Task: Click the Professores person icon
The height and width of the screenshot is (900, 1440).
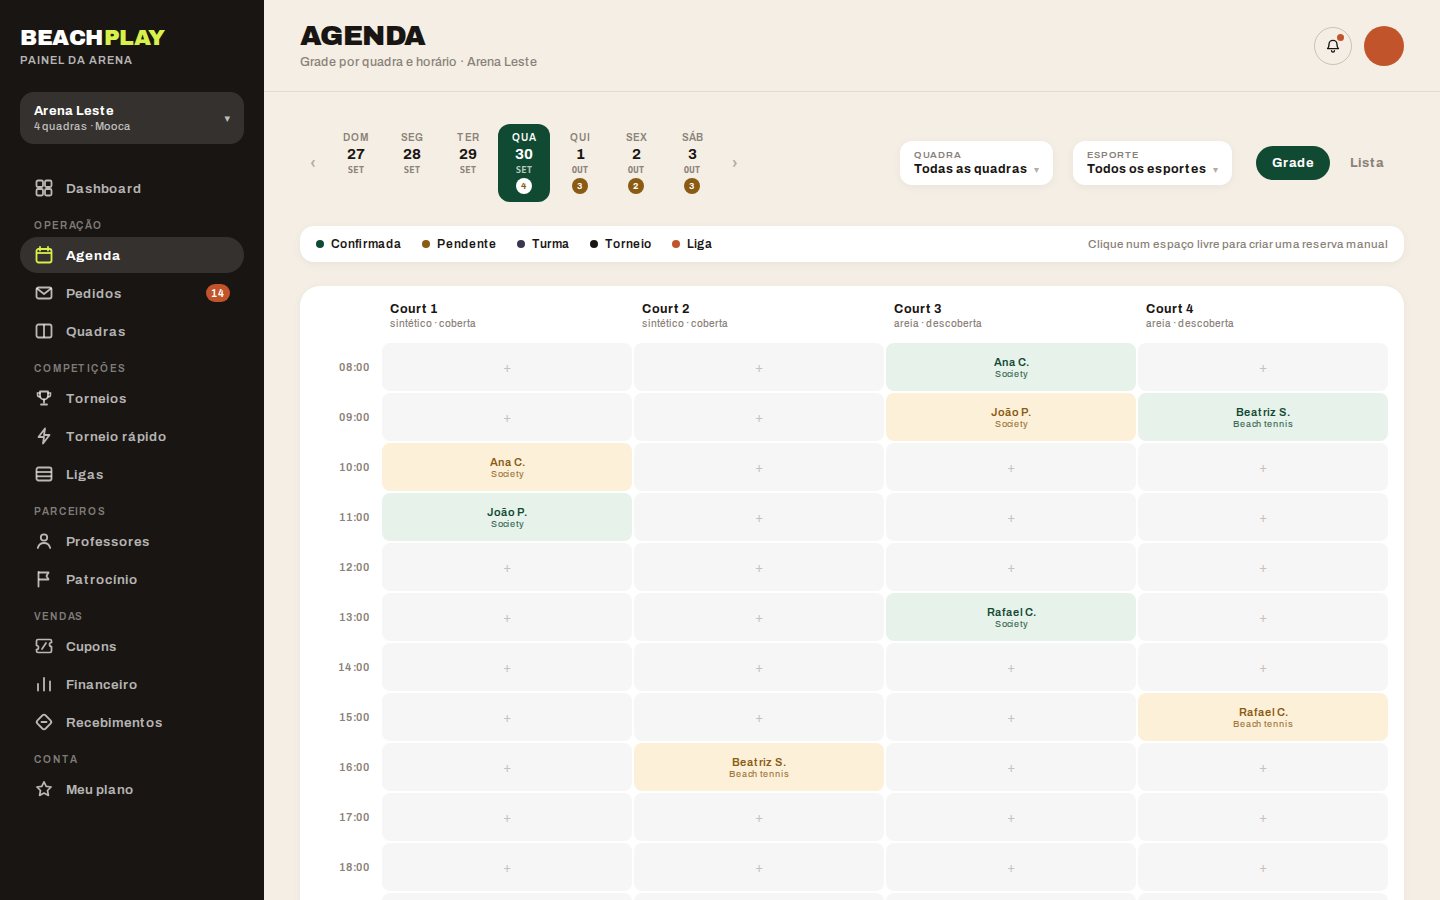Action: (44, 541)
